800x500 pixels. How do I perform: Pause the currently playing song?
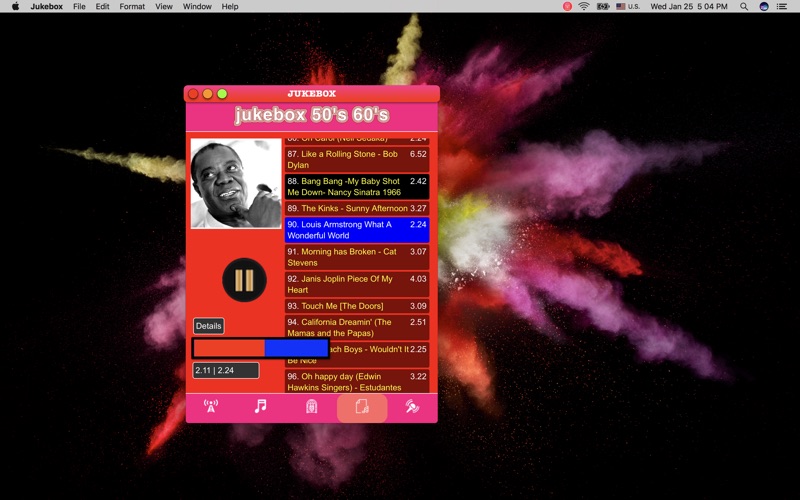[244, 280]
